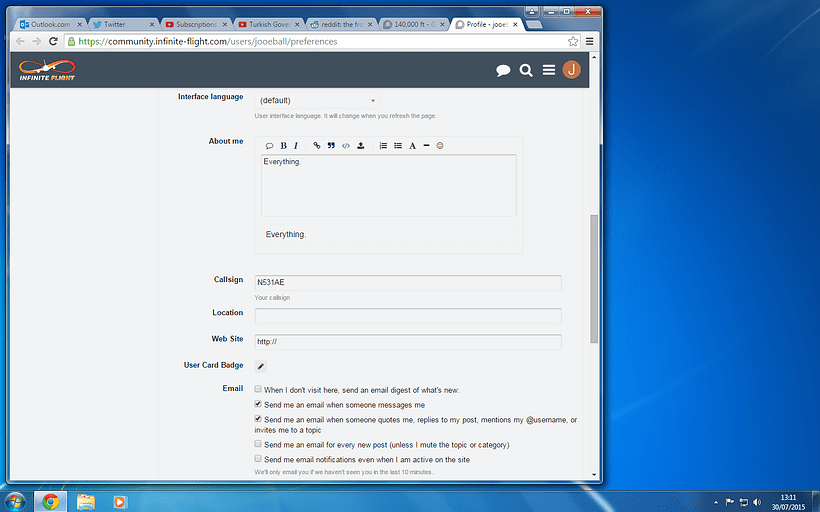Click into the About me text area
Screen dimensions: 820x512
click(389, 185)
